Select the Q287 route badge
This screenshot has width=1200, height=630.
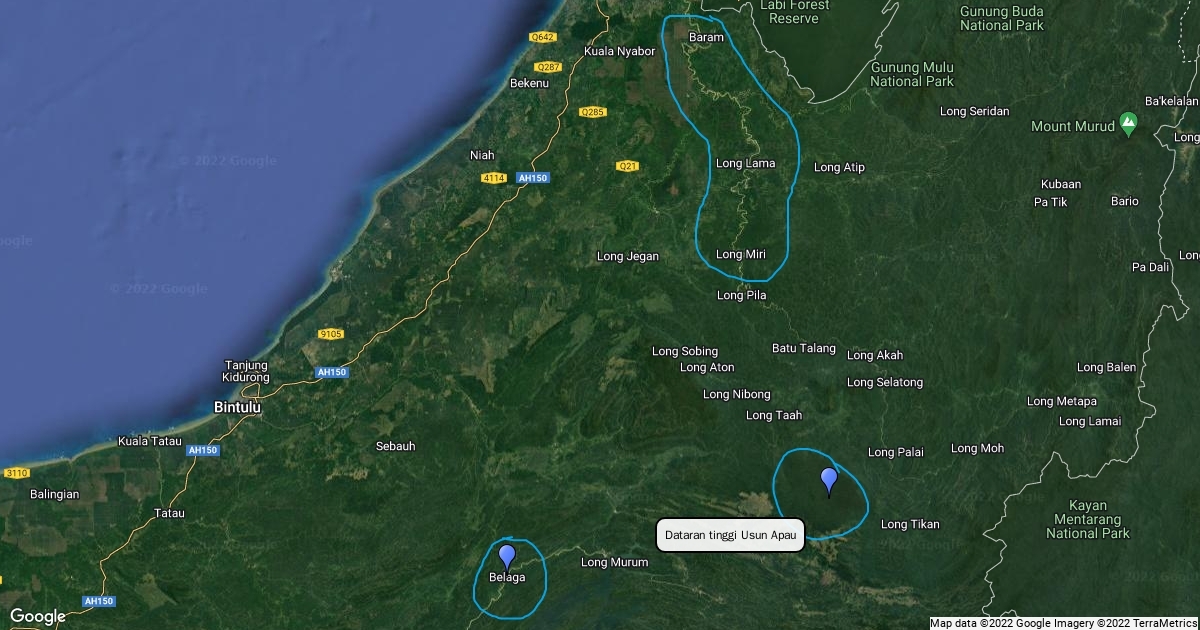pos(549,67)
